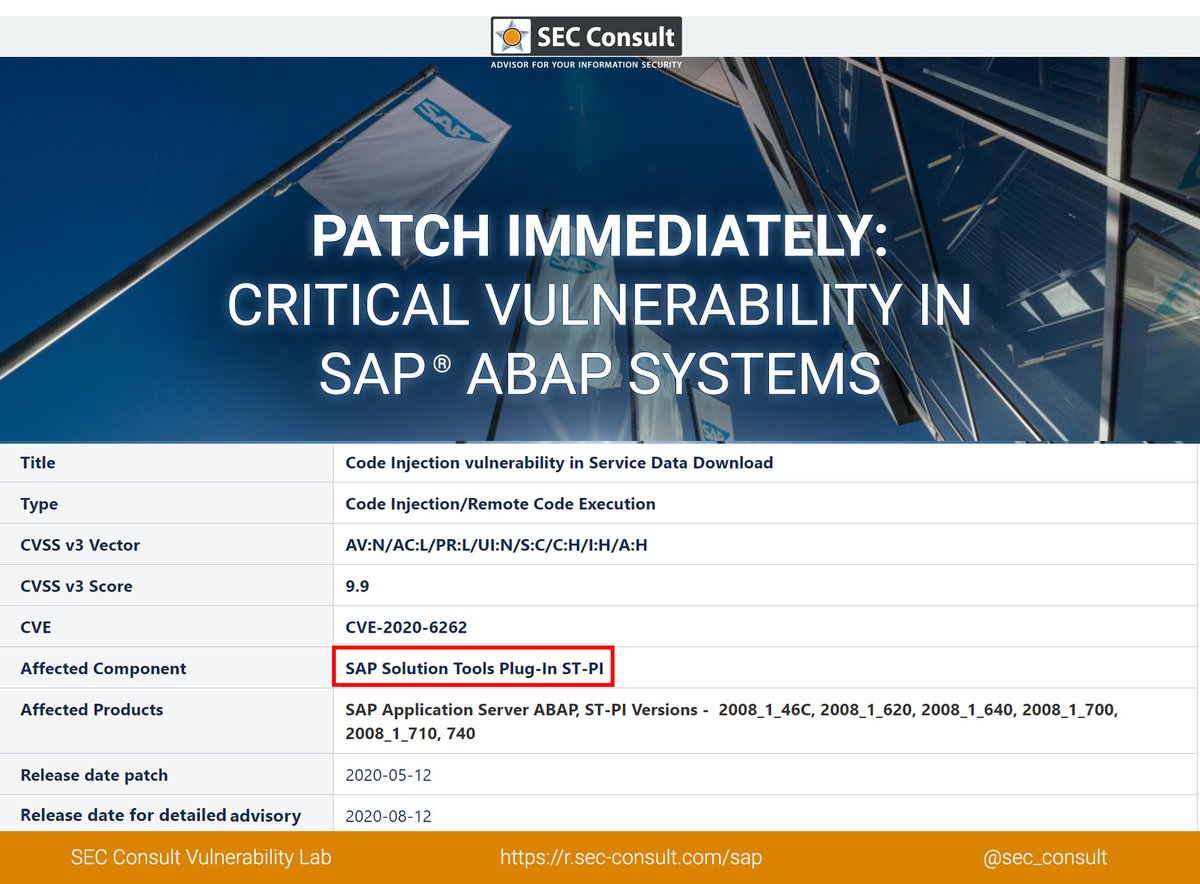
Task: Select the CVE-2020-6262 identifier
Action: pyautogui.click(x=406, y=628)
